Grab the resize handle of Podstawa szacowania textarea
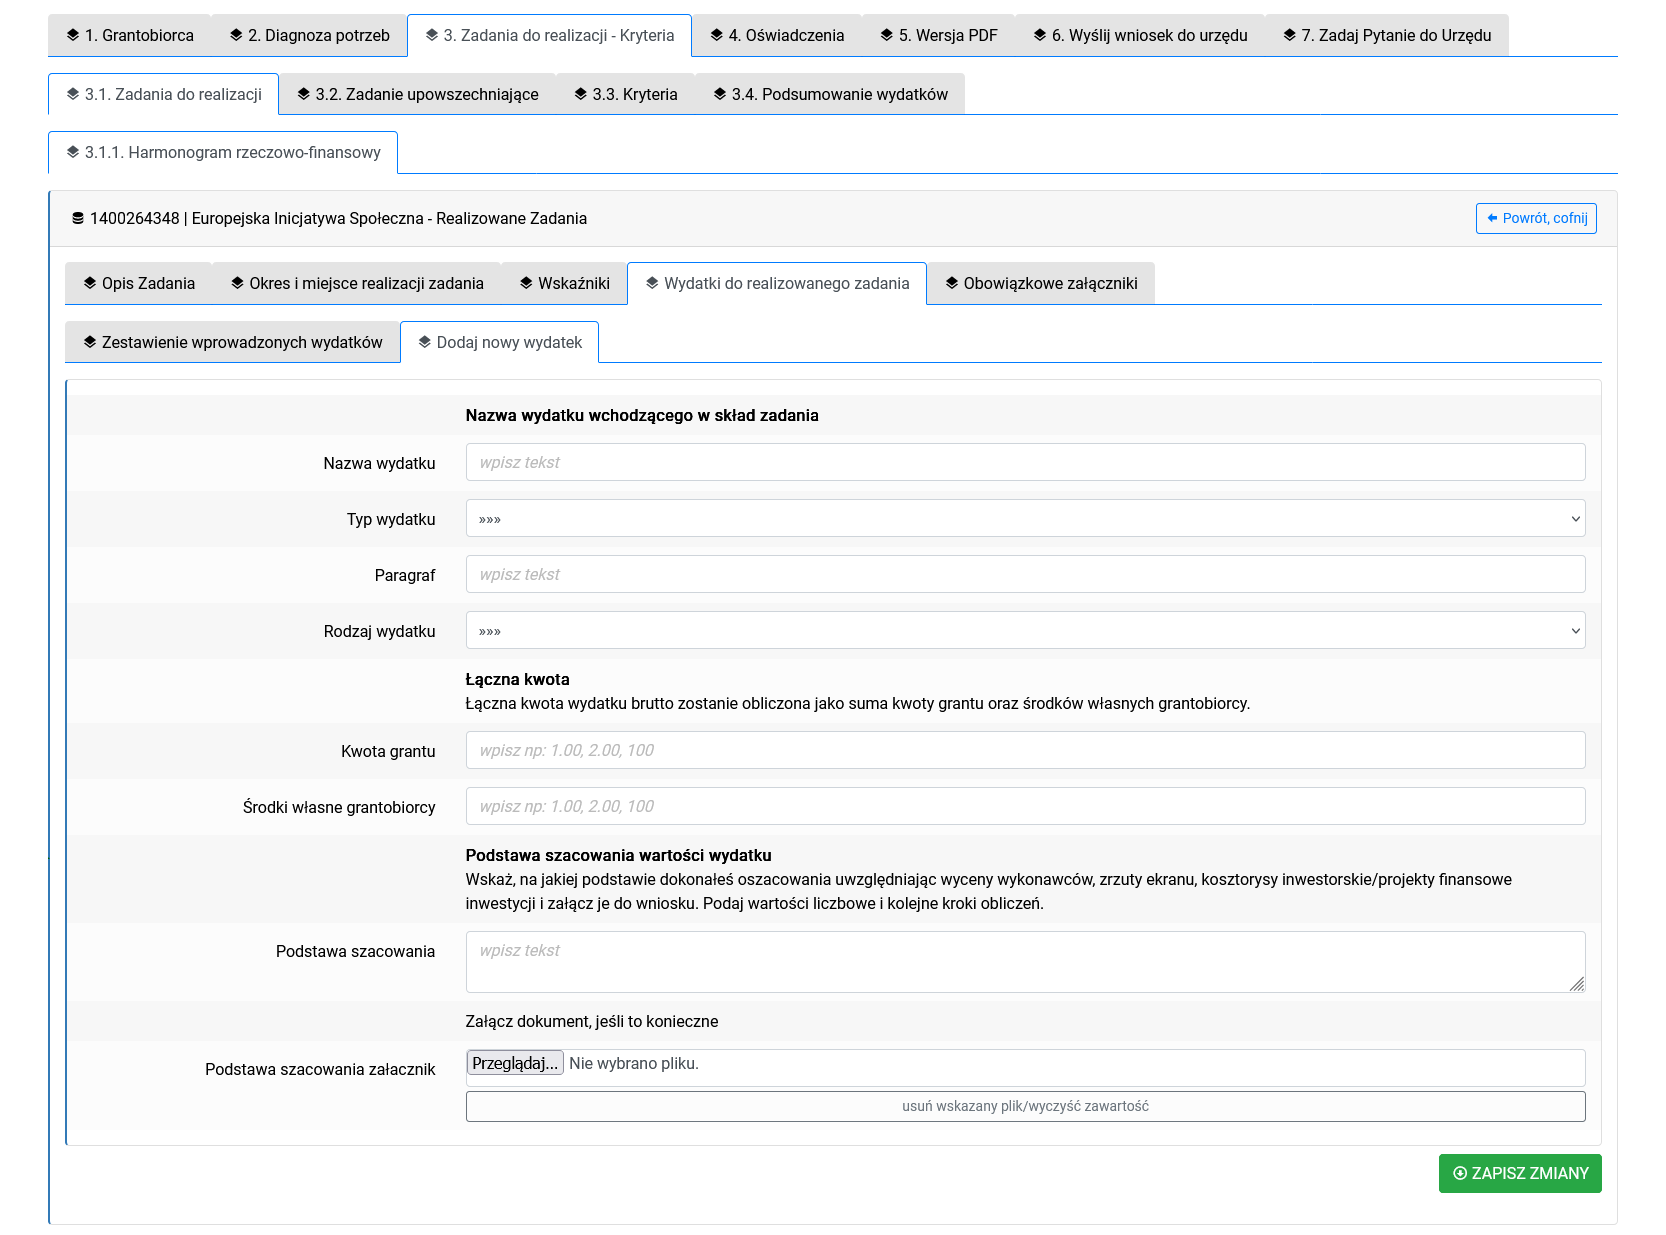1666x1235 pixels. tap(1577, 984)
